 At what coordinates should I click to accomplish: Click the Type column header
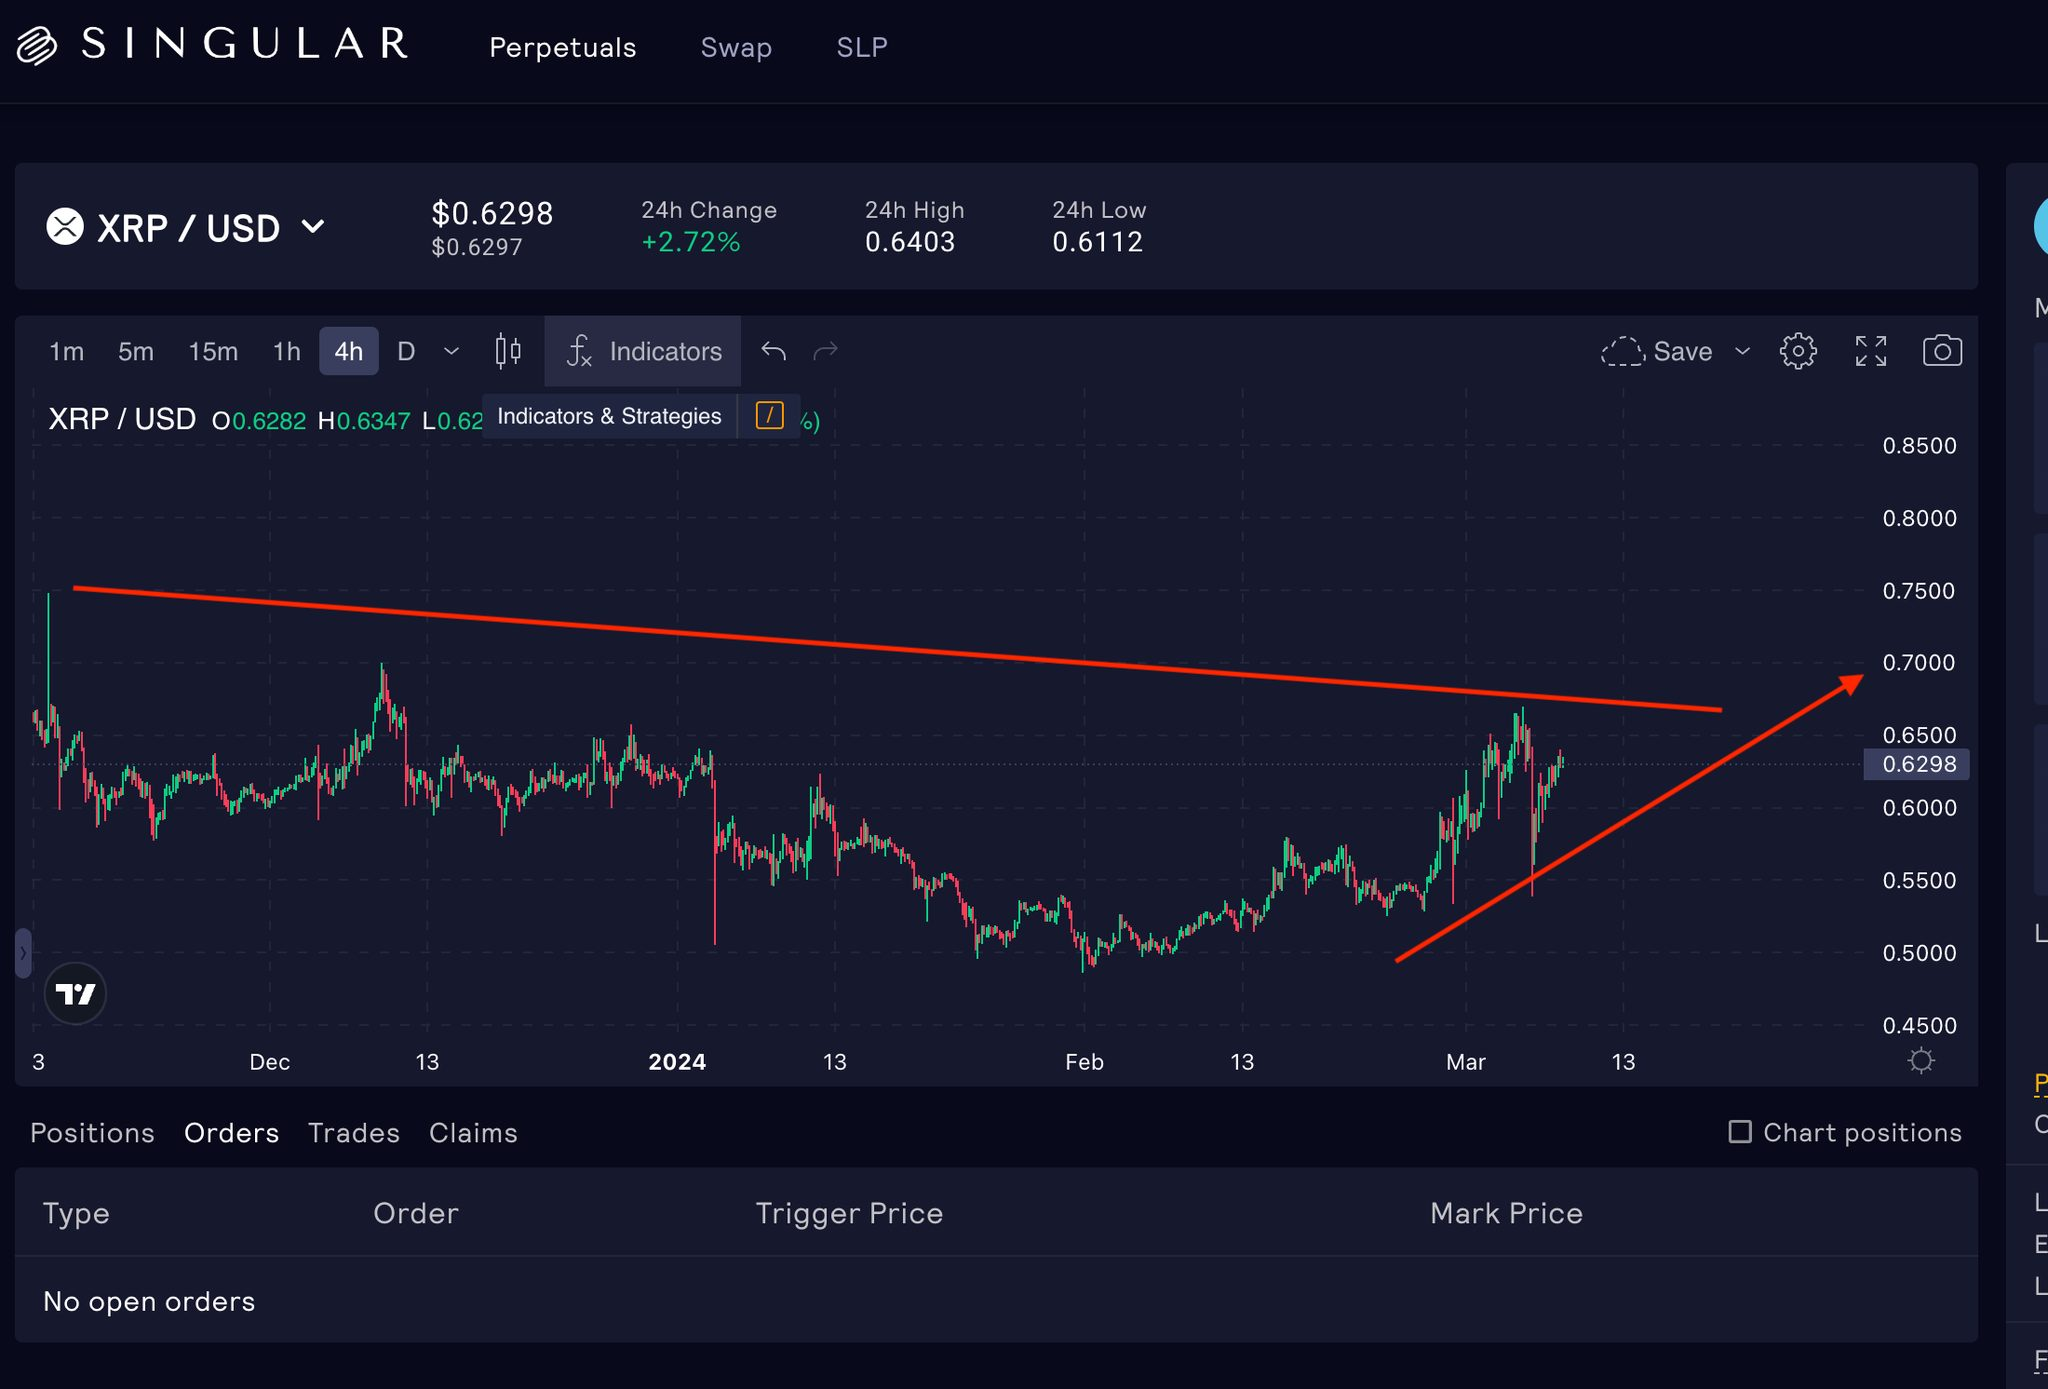(76, 1213)
